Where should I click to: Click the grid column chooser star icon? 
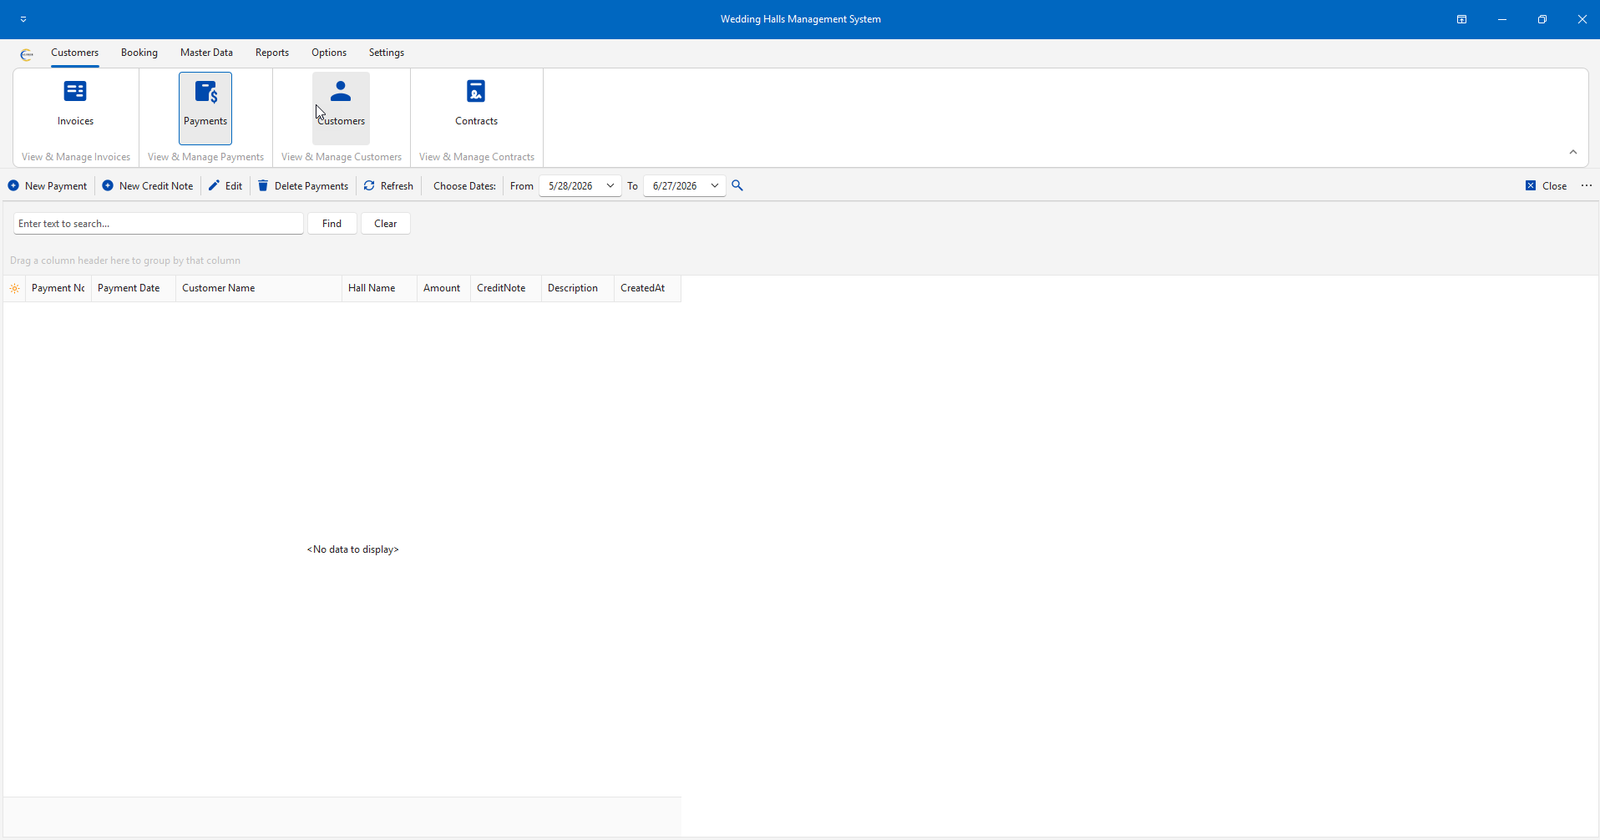point(14,288)
